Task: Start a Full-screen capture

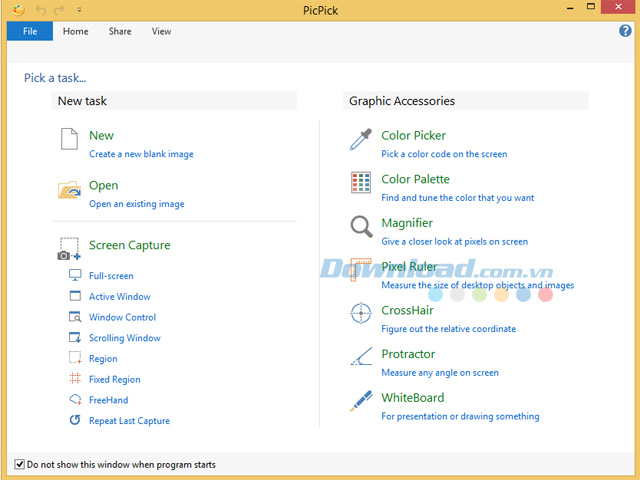Action: coord(110,276)
